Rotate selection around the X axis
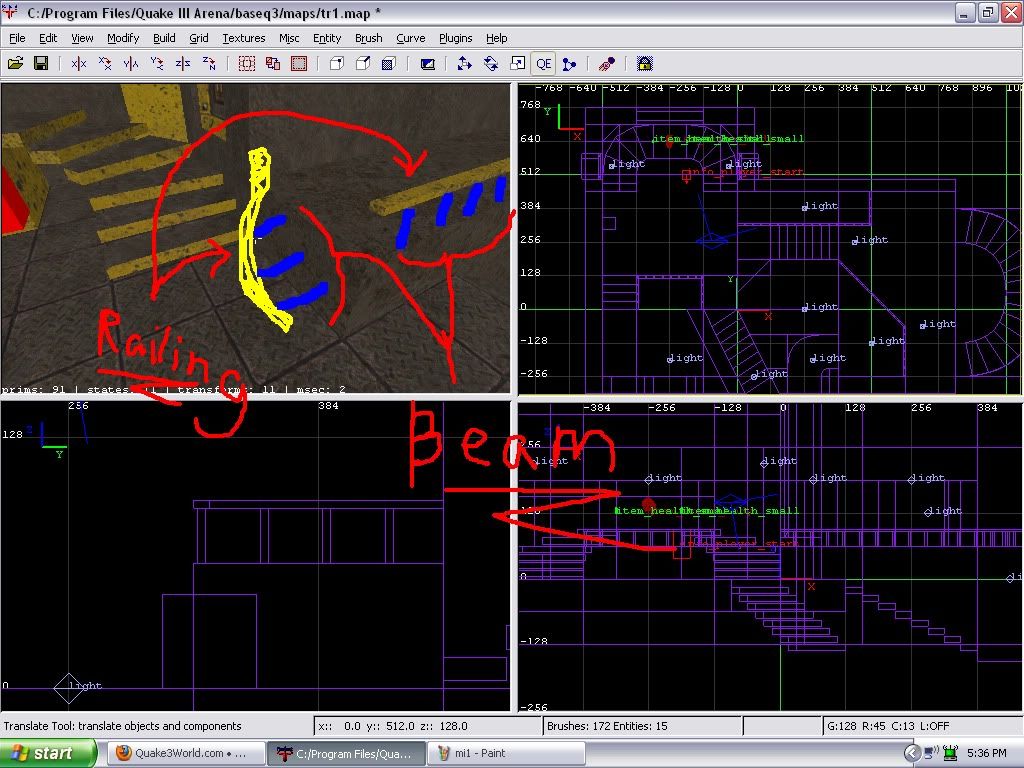 [105, 63]
